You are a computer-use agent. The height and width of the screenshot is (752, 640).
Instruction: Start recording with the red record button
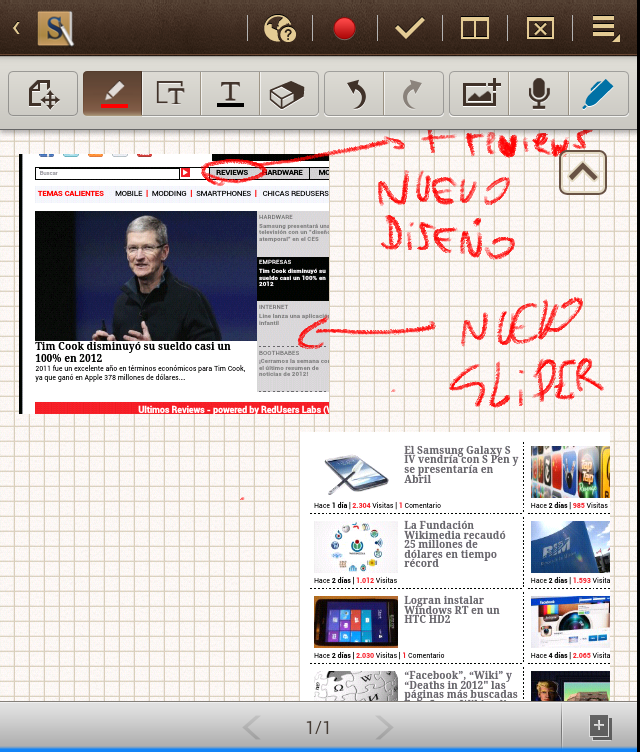pyautogui.click(x=344, y=29)
